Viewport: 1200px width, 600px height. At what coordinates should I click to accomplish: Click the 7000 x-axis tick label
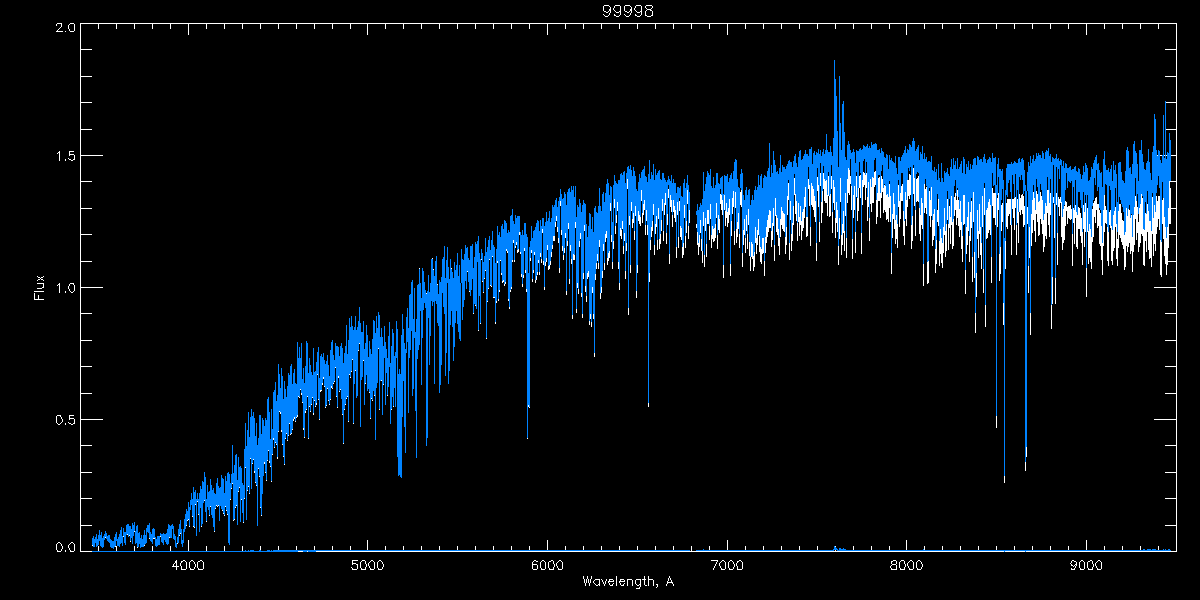pos(726,564)
